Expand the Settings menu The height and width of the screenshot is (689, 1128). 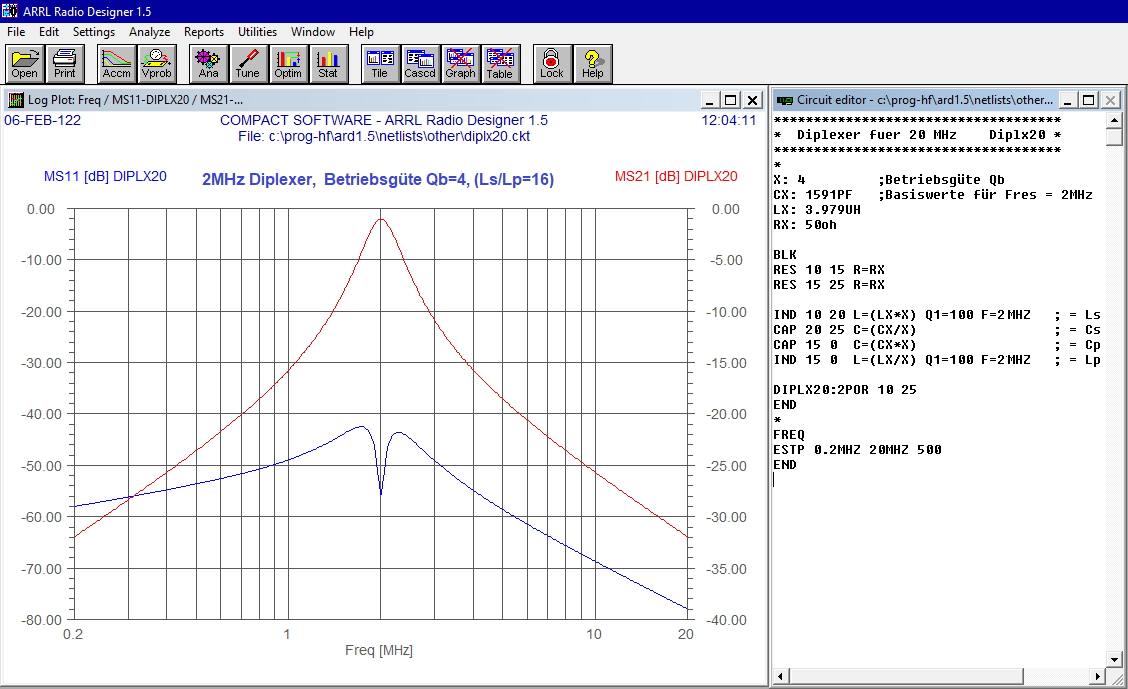pyautogui.click(x=94, y=32)
